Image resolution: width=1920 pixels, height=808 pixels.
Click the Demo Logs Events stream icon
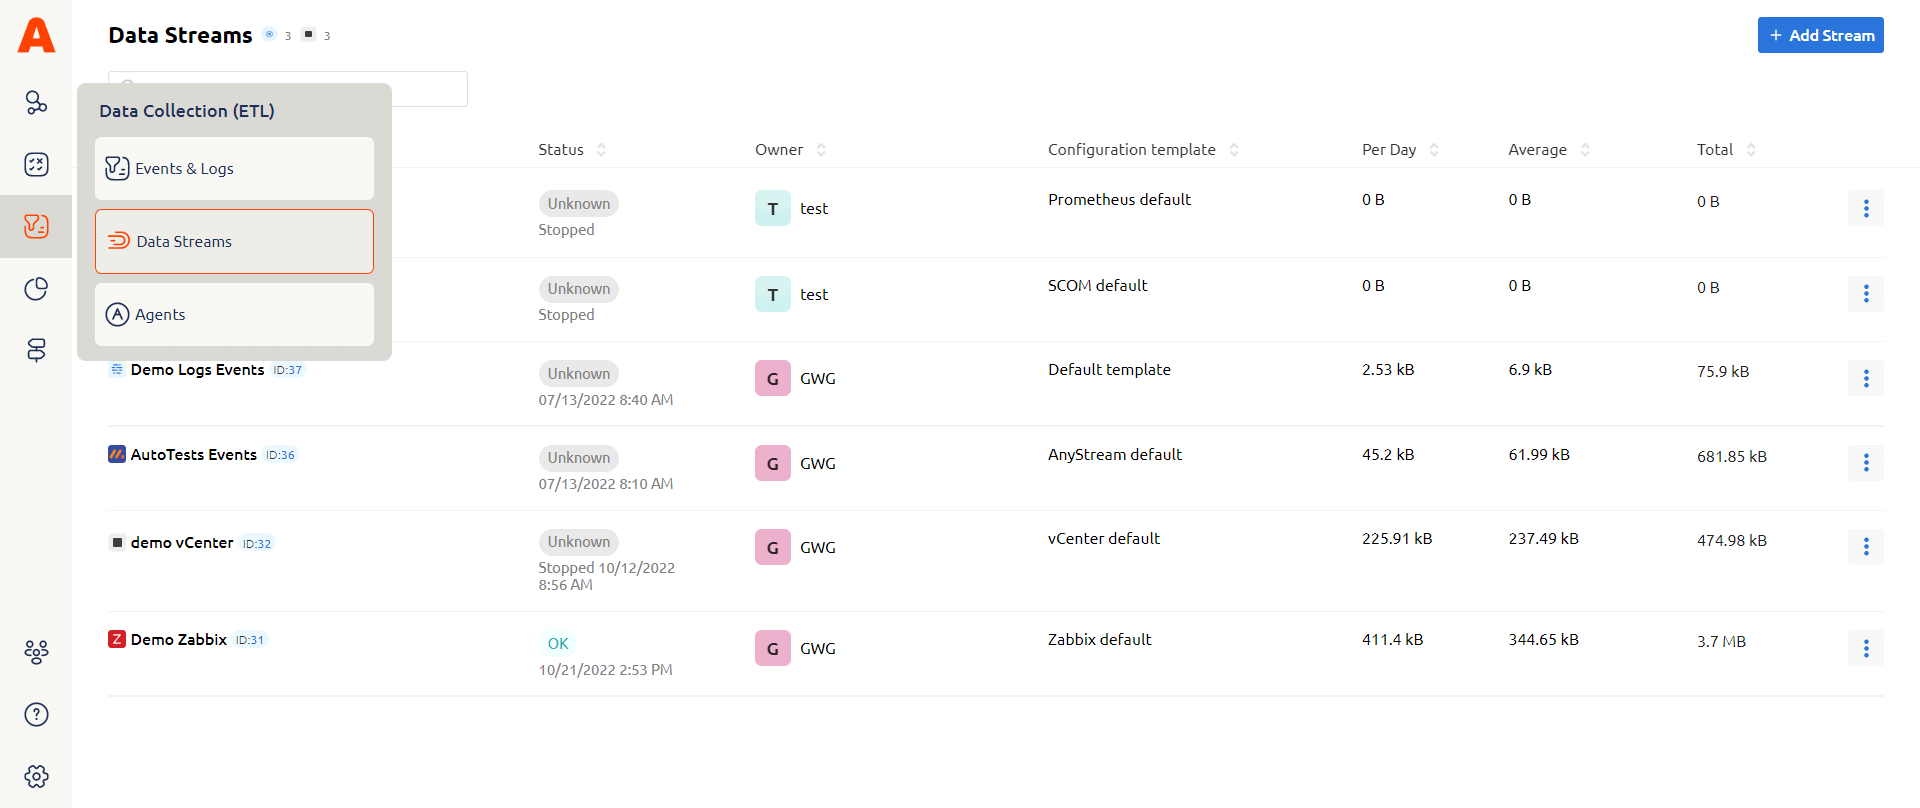point(117,369)
